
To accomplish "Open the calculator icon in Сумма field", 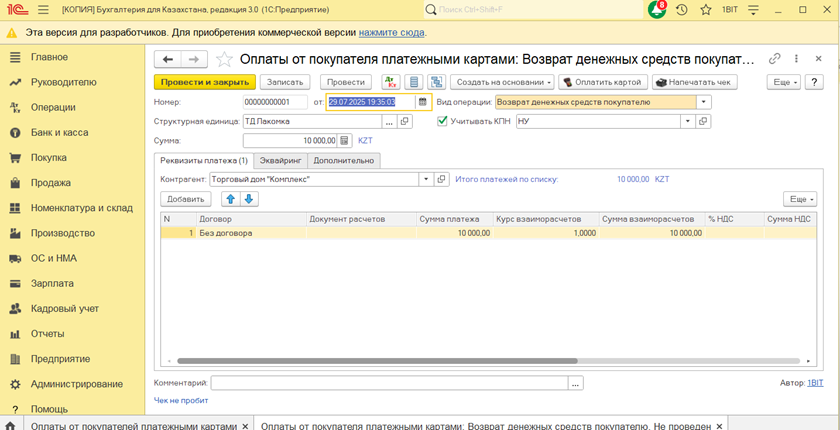I will coord(345,141).
